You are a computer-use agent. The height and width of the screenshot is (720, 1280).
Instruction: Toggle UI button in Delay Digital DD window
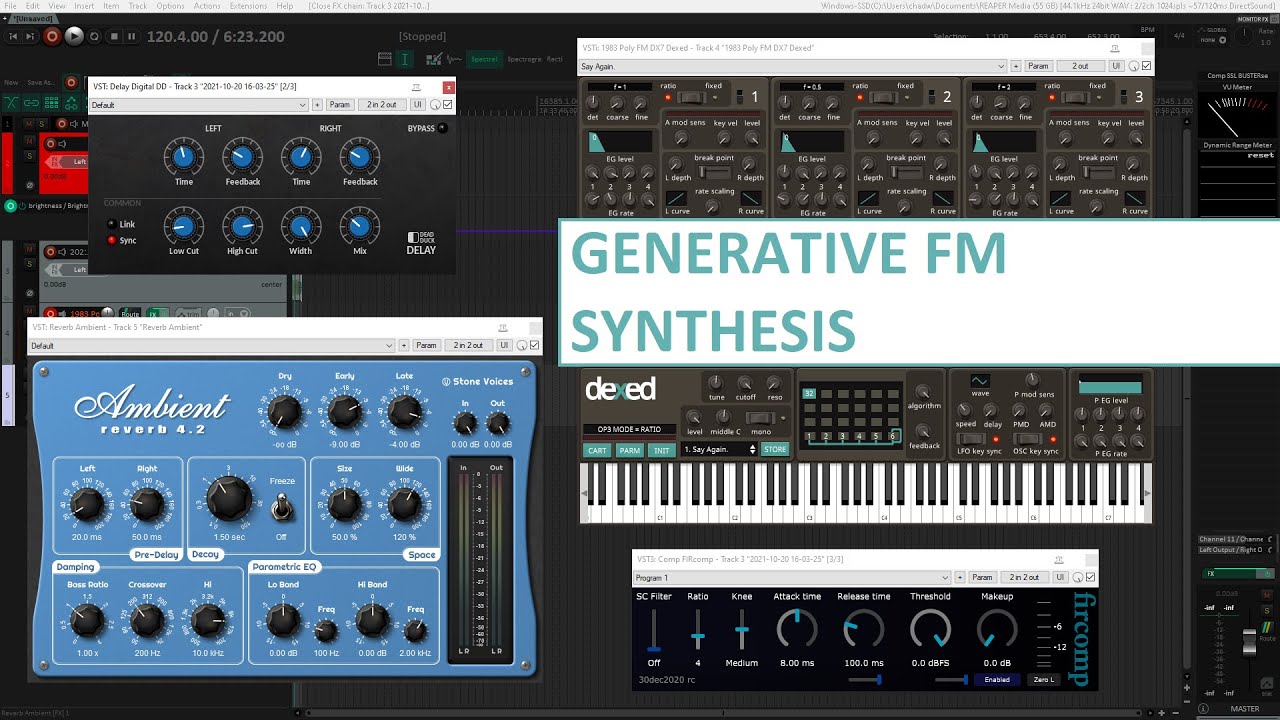(418, 105)
